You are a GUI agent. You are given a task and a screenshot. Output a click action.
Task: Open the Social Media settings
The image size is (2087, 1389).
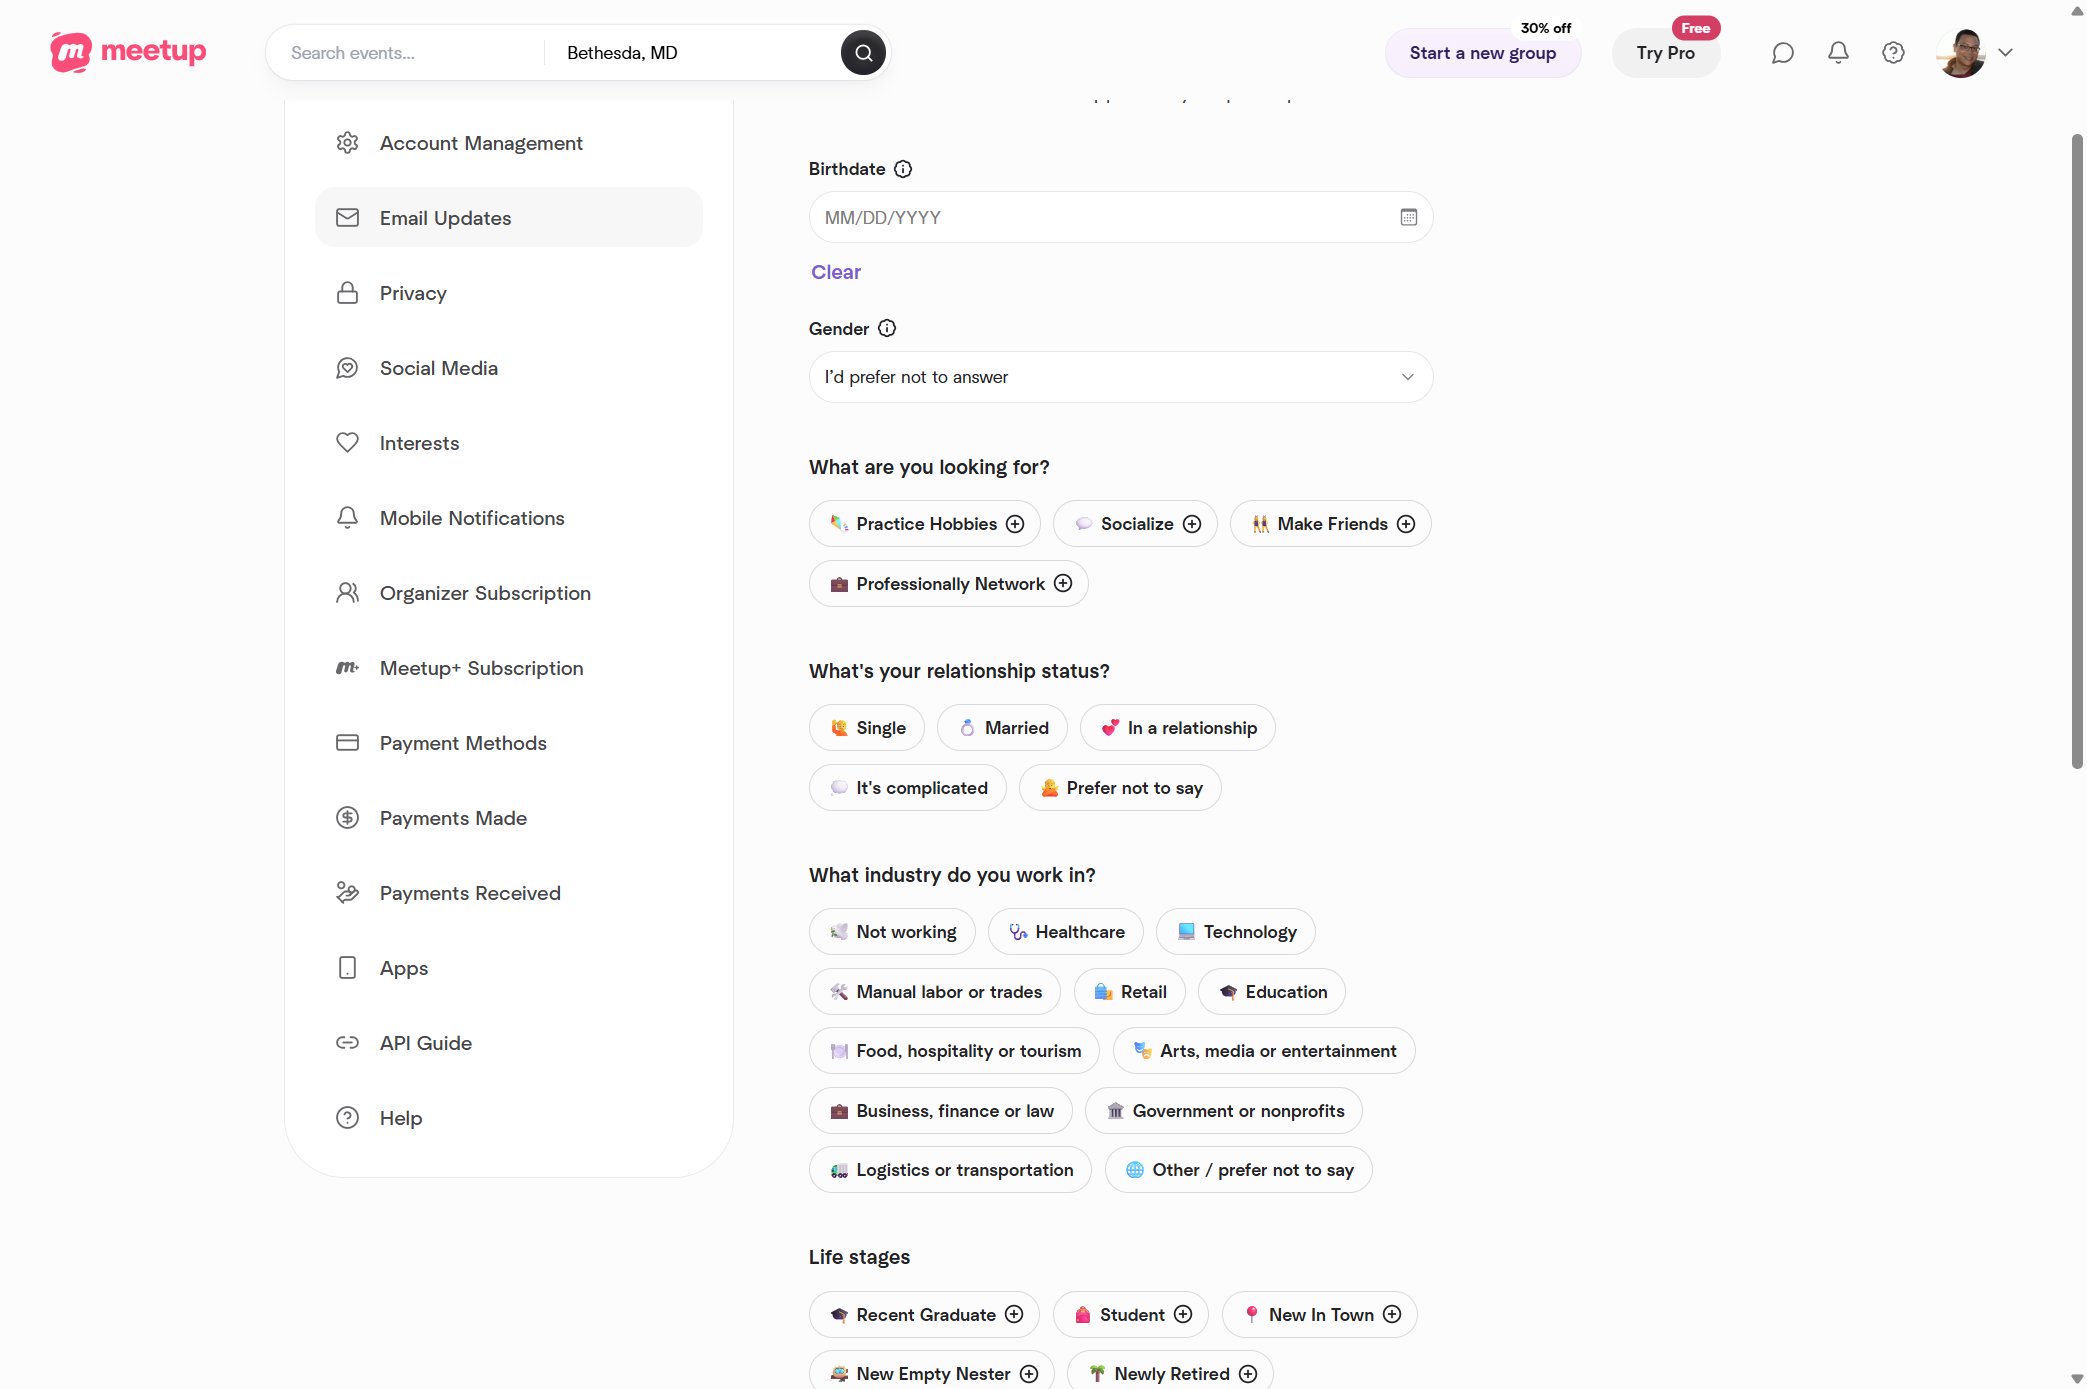(509, 368)
